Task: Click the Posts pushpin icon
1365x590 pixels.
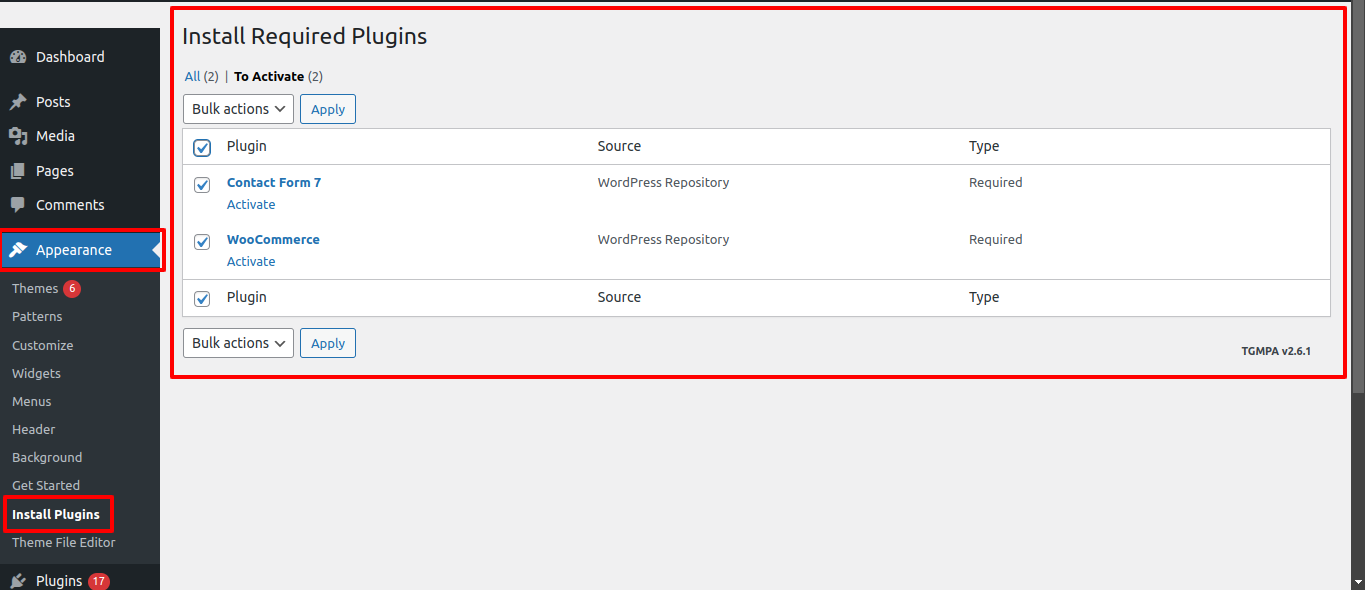Action: click(18, 102)
